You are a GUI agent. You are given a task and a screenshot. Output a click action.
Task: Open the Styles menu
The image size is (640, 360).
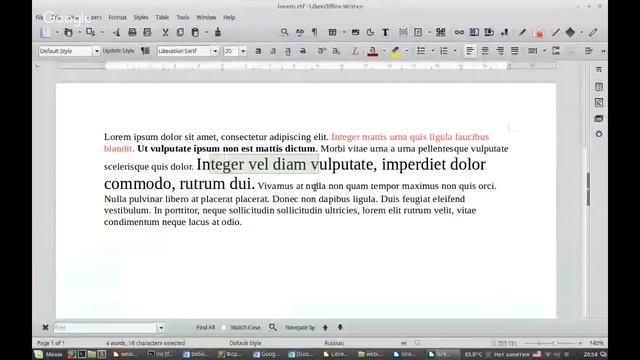[x=141, y=18]
